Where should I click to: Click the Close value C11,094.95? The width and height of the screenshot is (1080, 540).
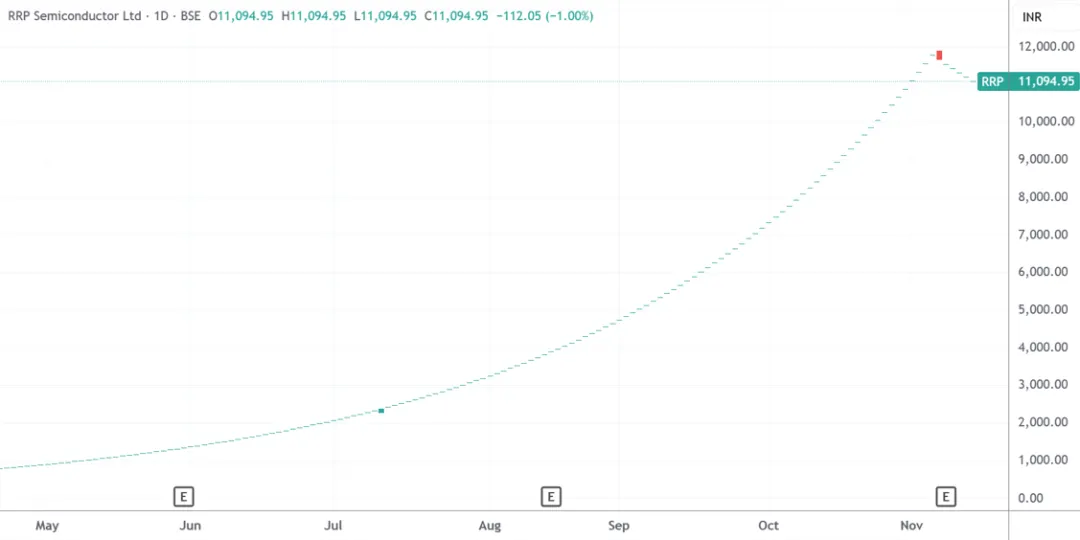tap(456, 17)
